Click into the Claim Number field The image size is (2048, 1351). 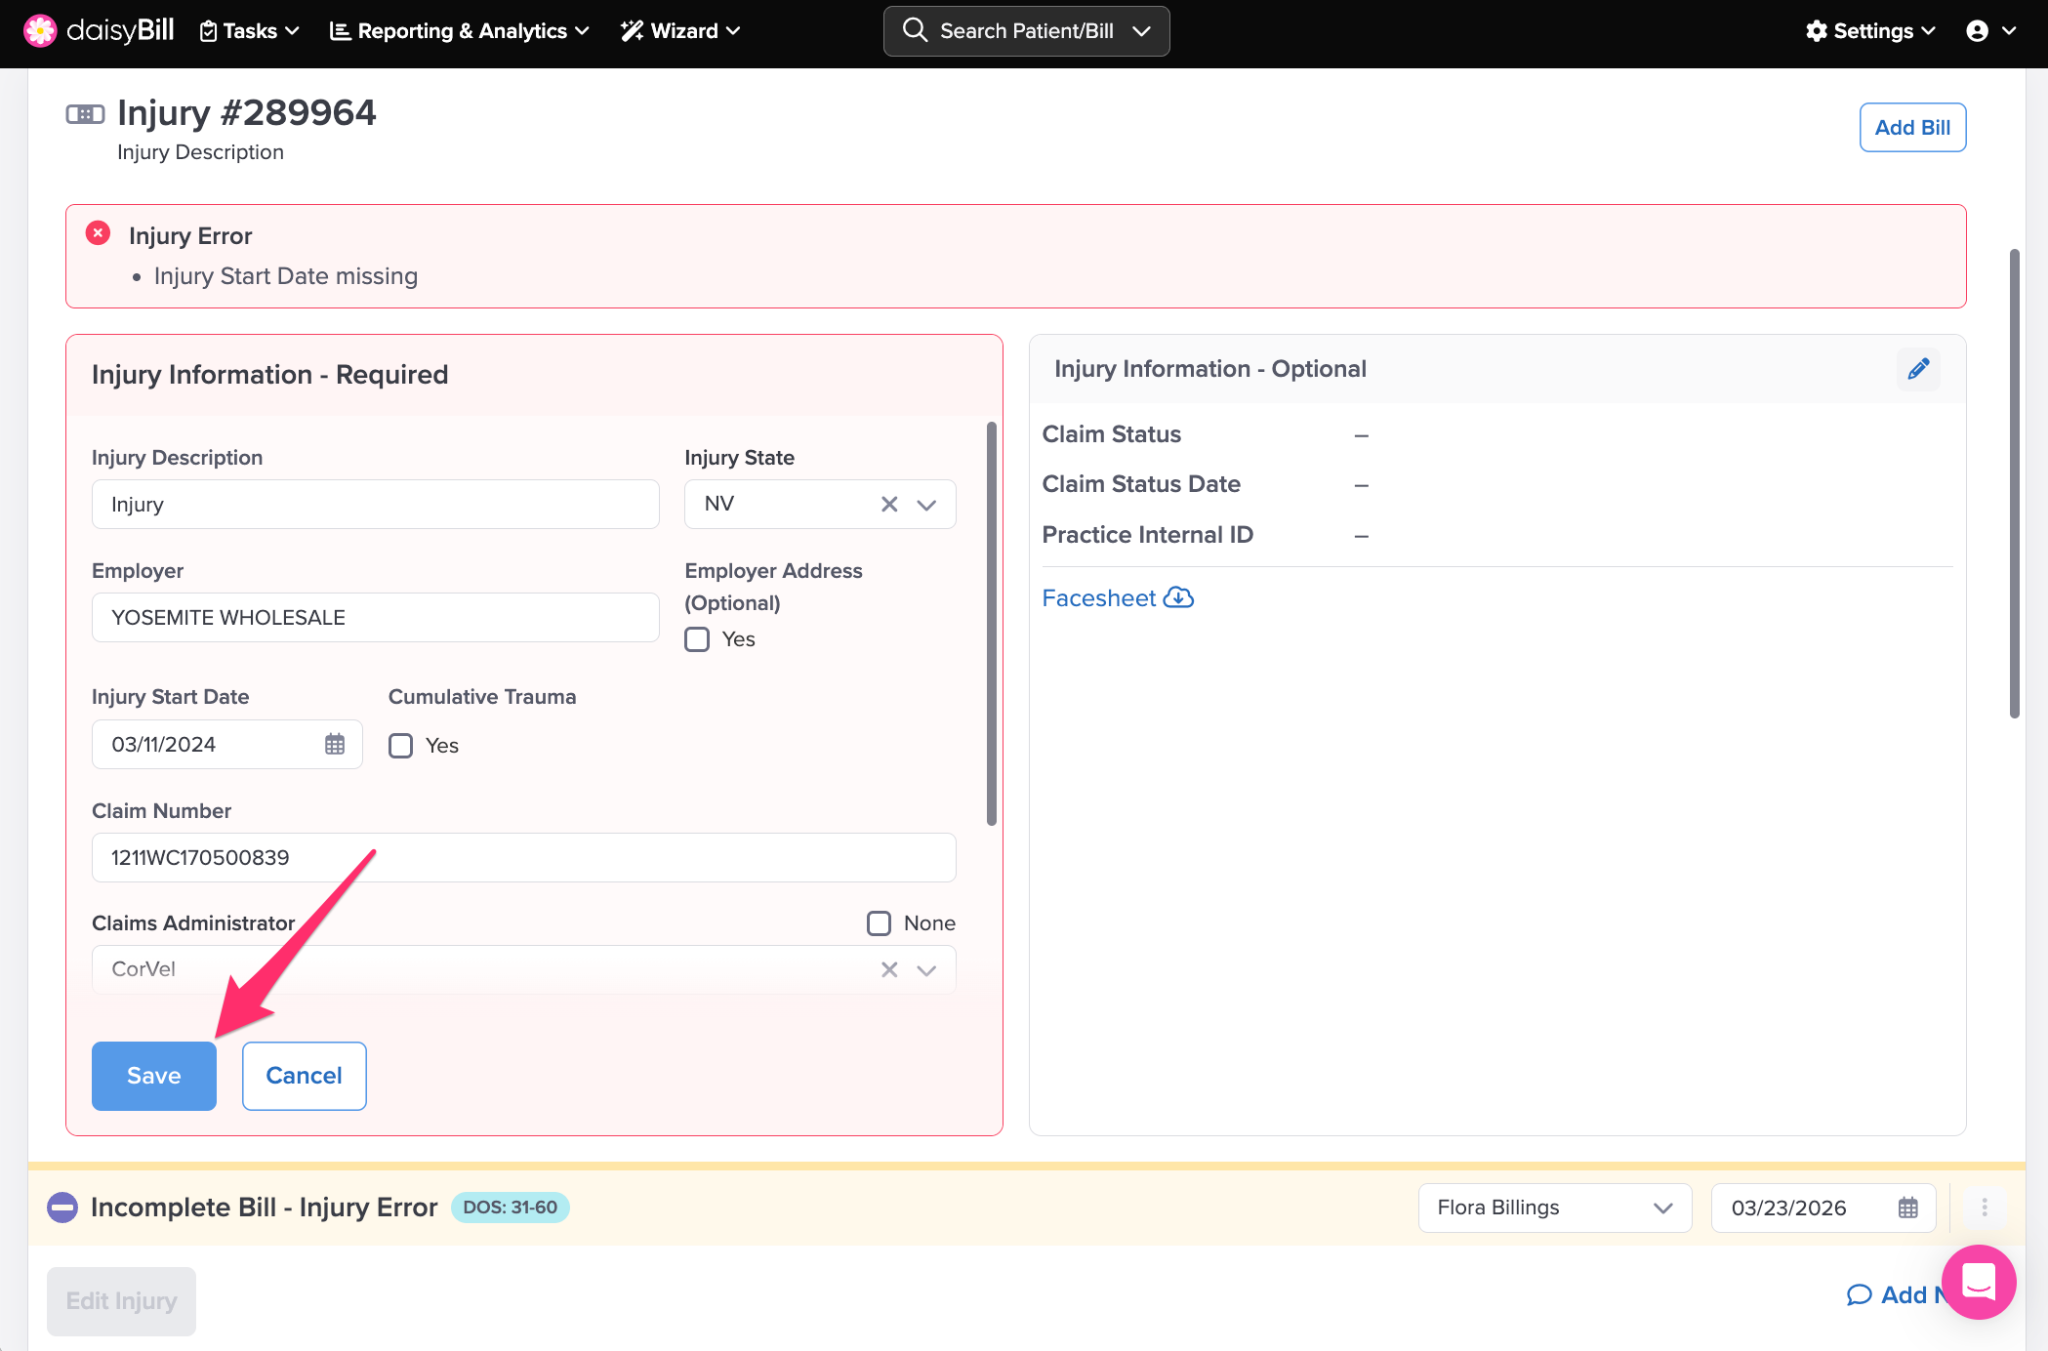(x=523, y=857)
